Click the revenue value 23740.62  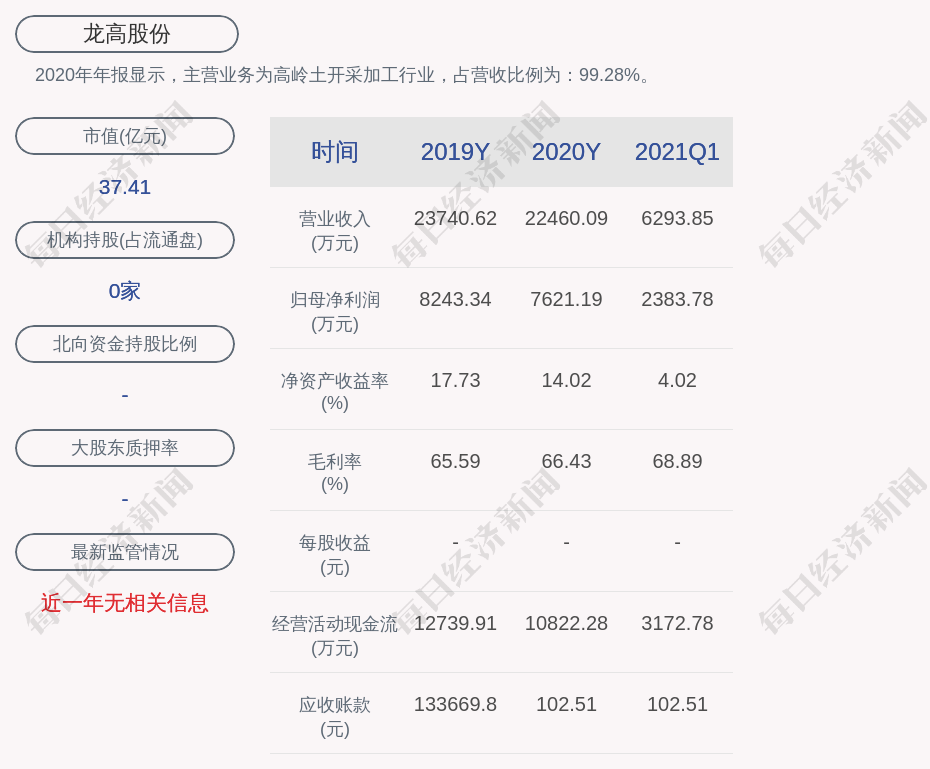point(455,218)
